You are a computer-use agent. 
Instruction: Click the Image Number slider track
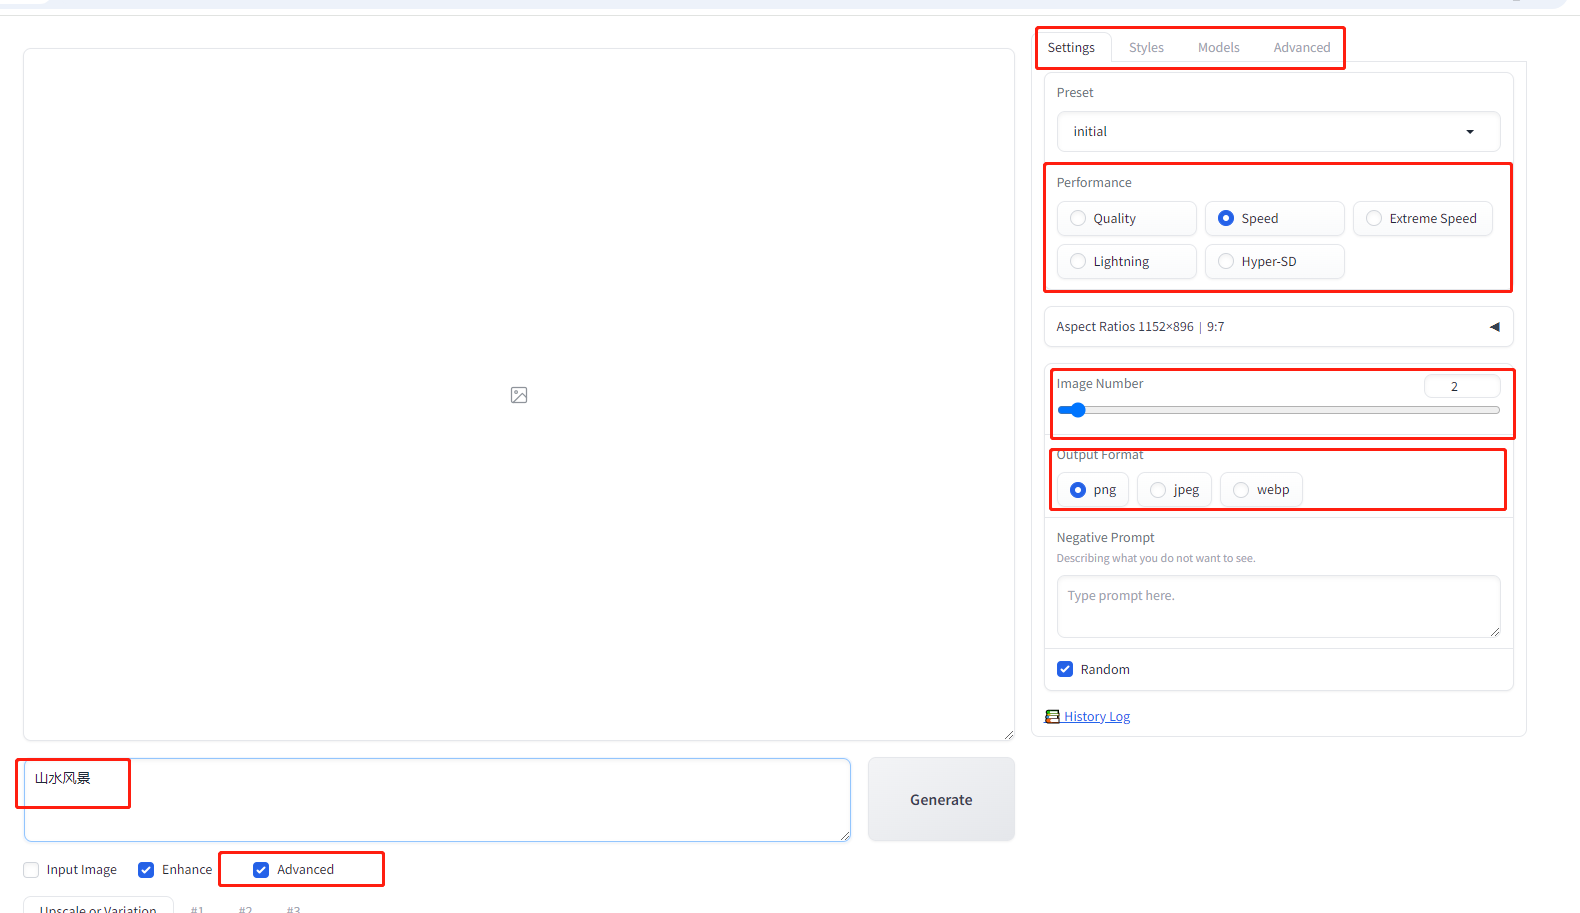(1280, 410)
